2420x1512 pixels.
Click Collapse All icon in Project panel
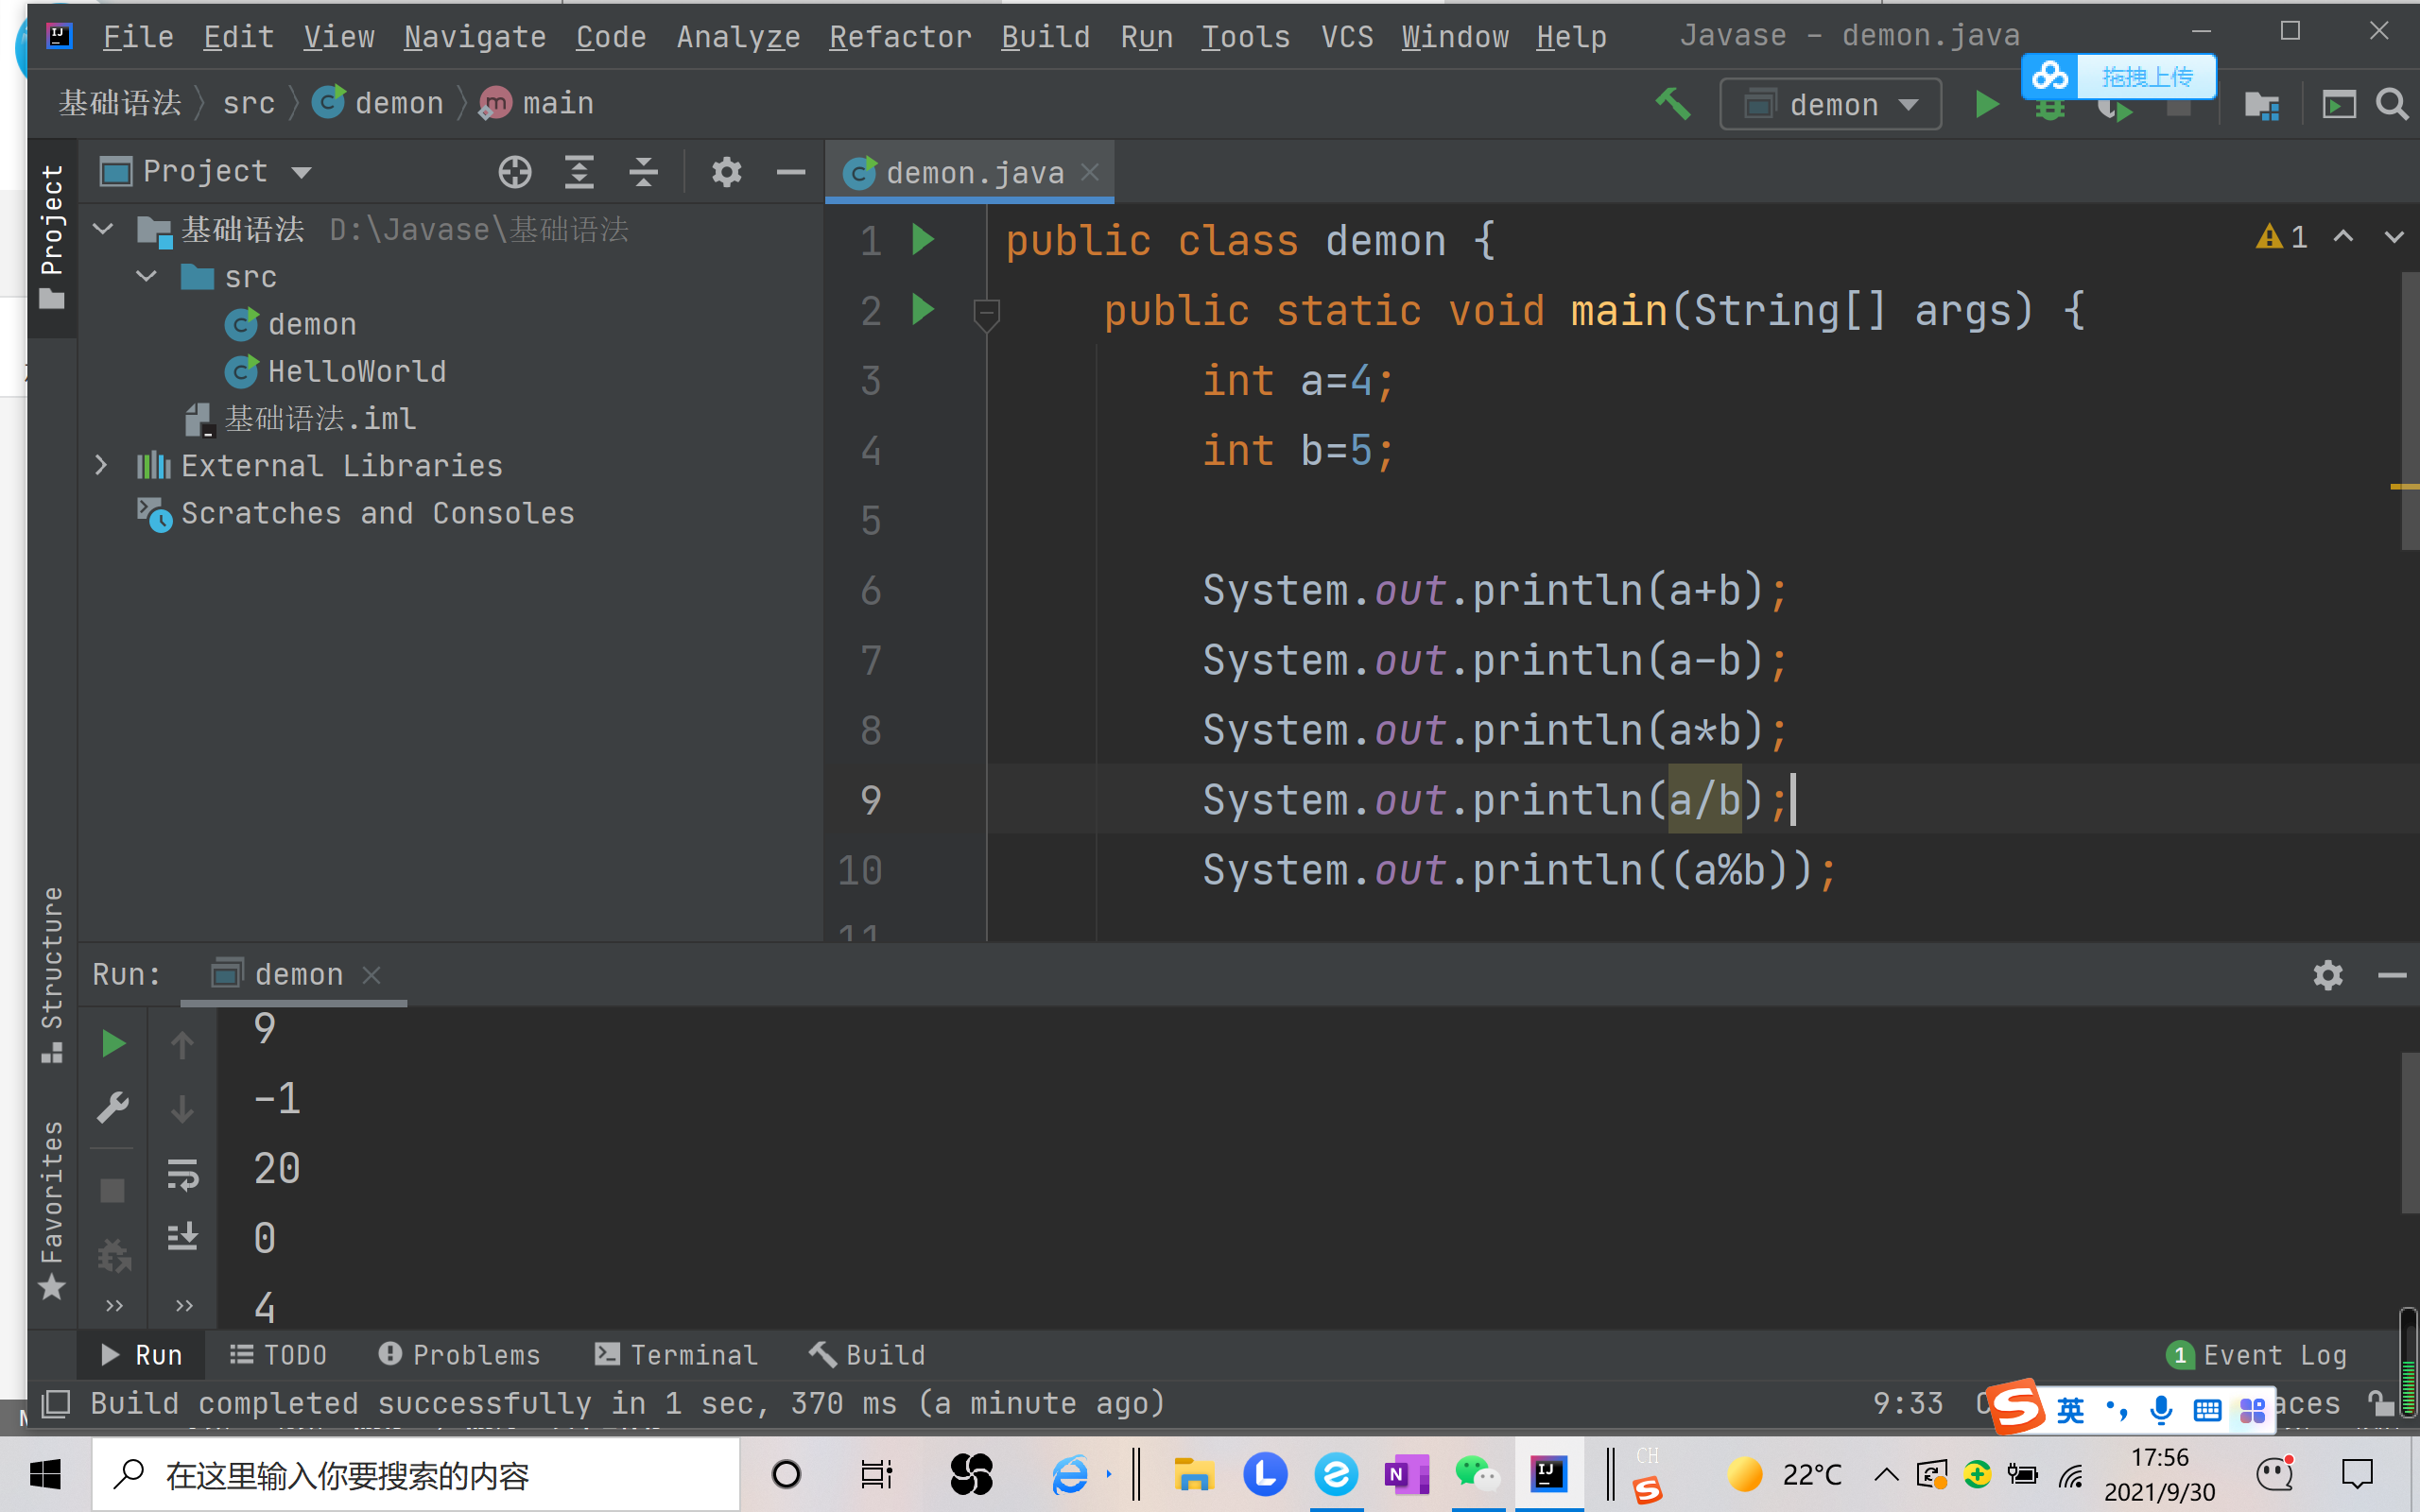pyautogui.click(x=643, y=172)
